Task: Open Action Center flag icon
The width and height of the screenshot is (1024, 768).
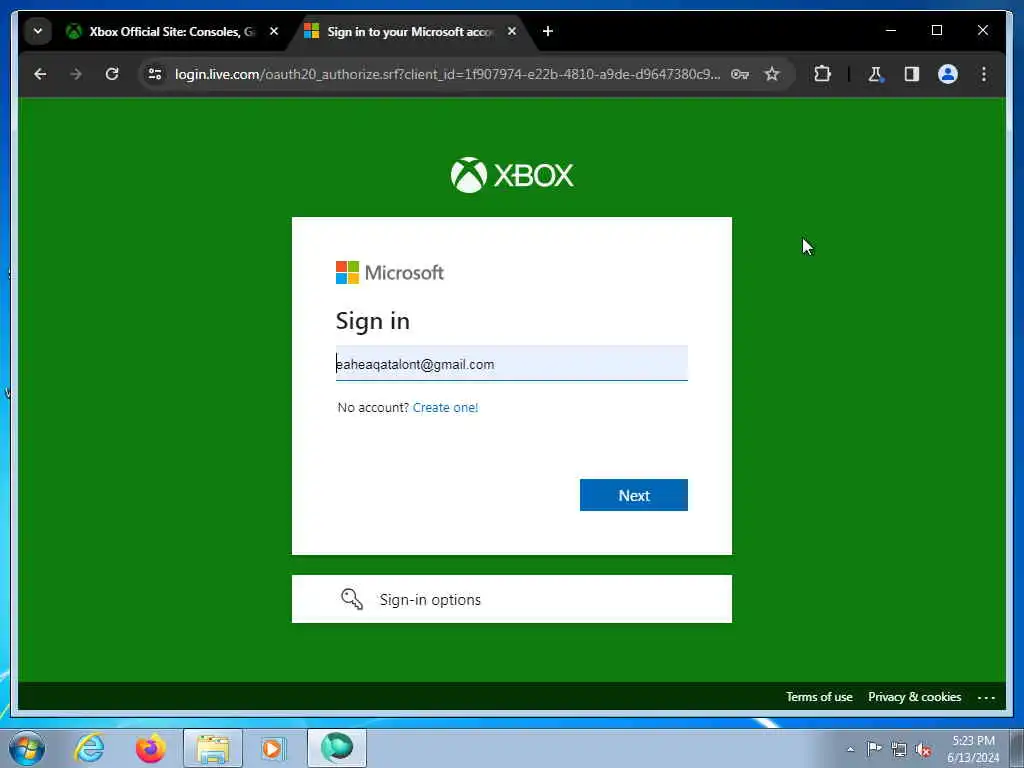Action: pos(874,749)
